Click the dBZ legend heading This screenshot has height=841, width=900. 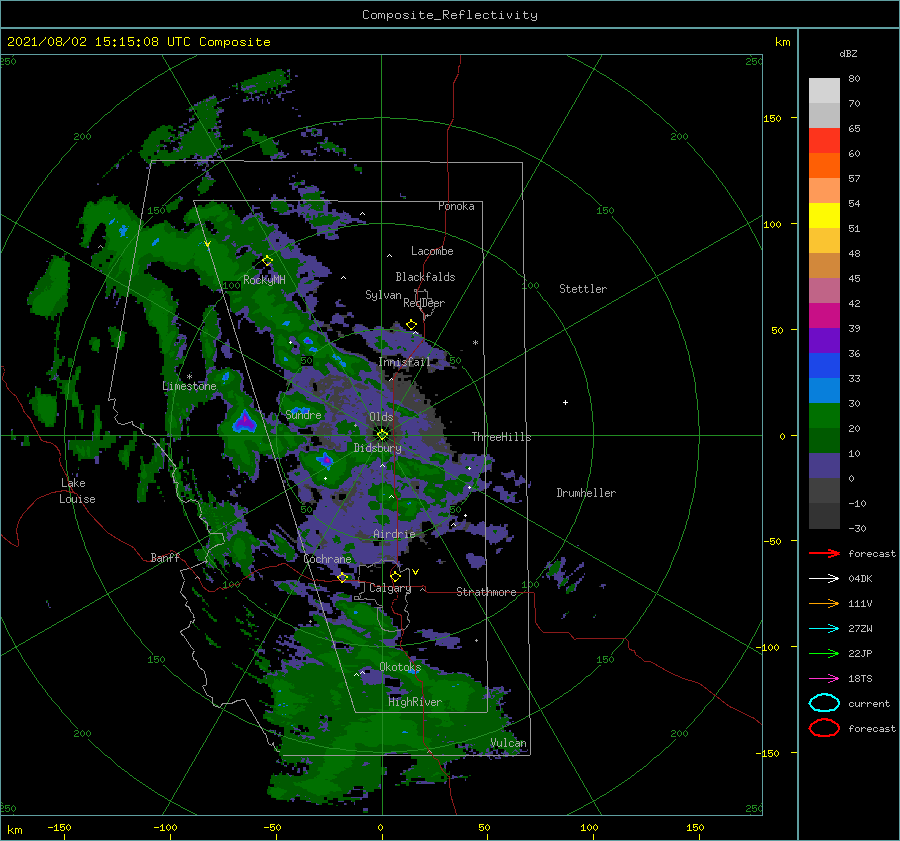click(848, 53)
